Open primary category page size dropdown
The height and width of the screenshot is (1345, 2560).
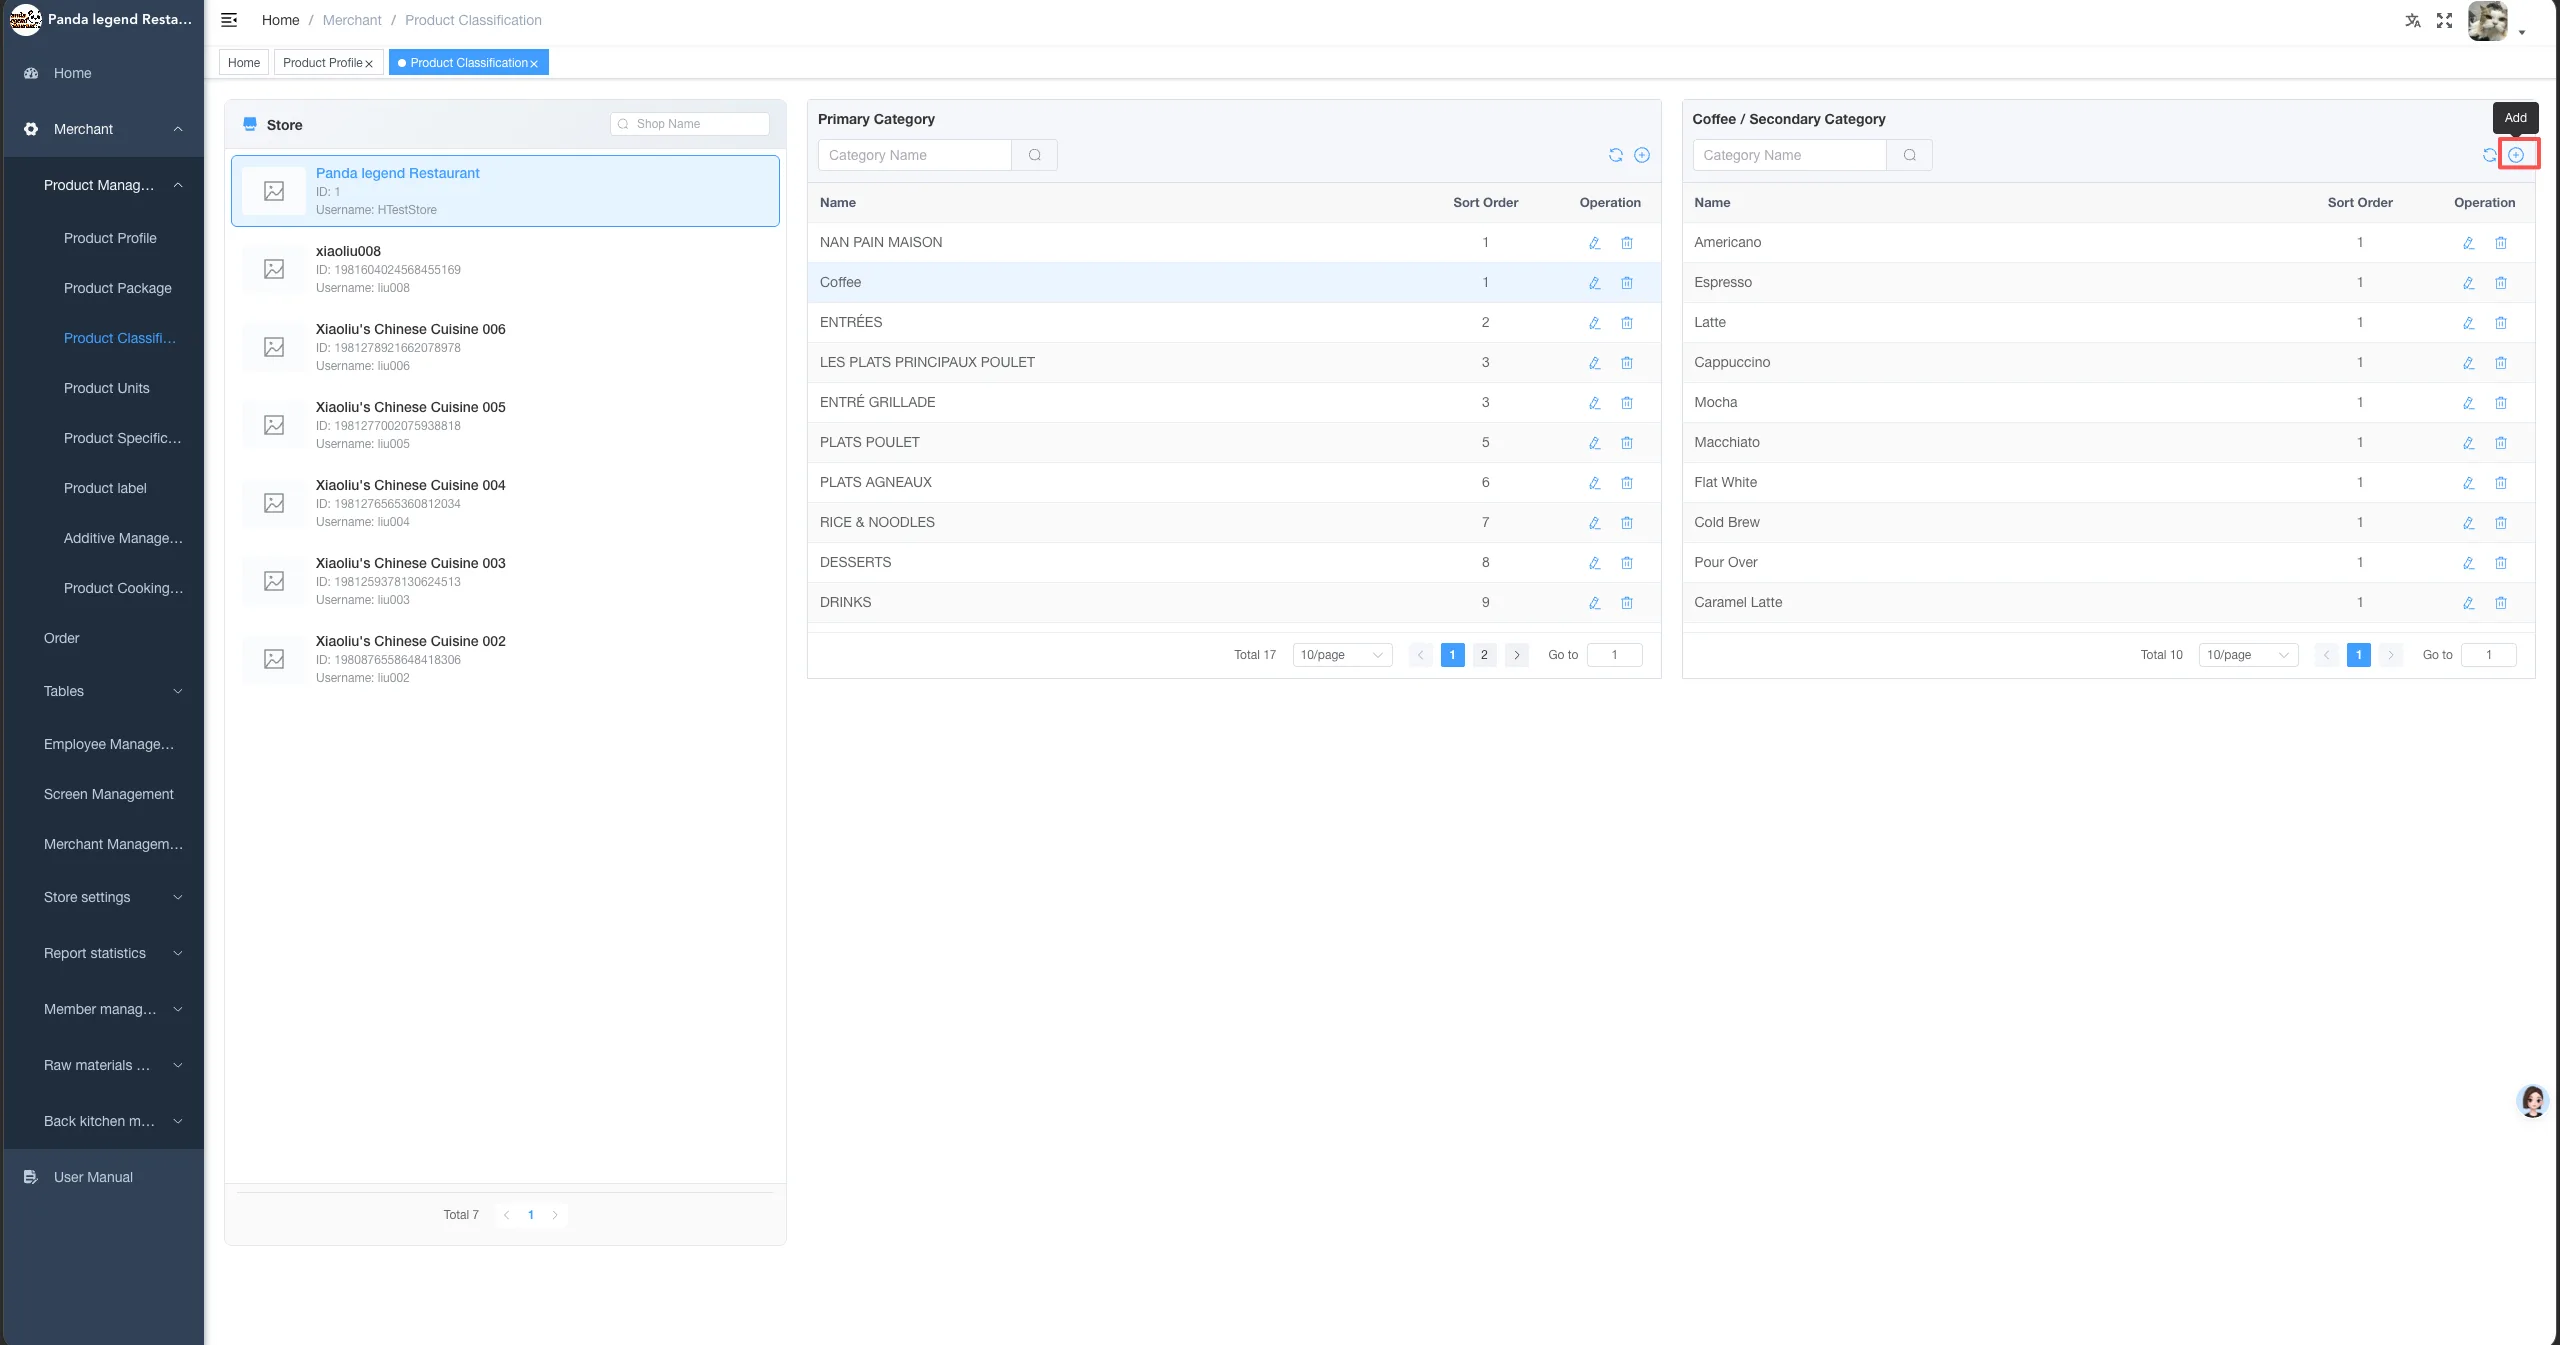1342,655
